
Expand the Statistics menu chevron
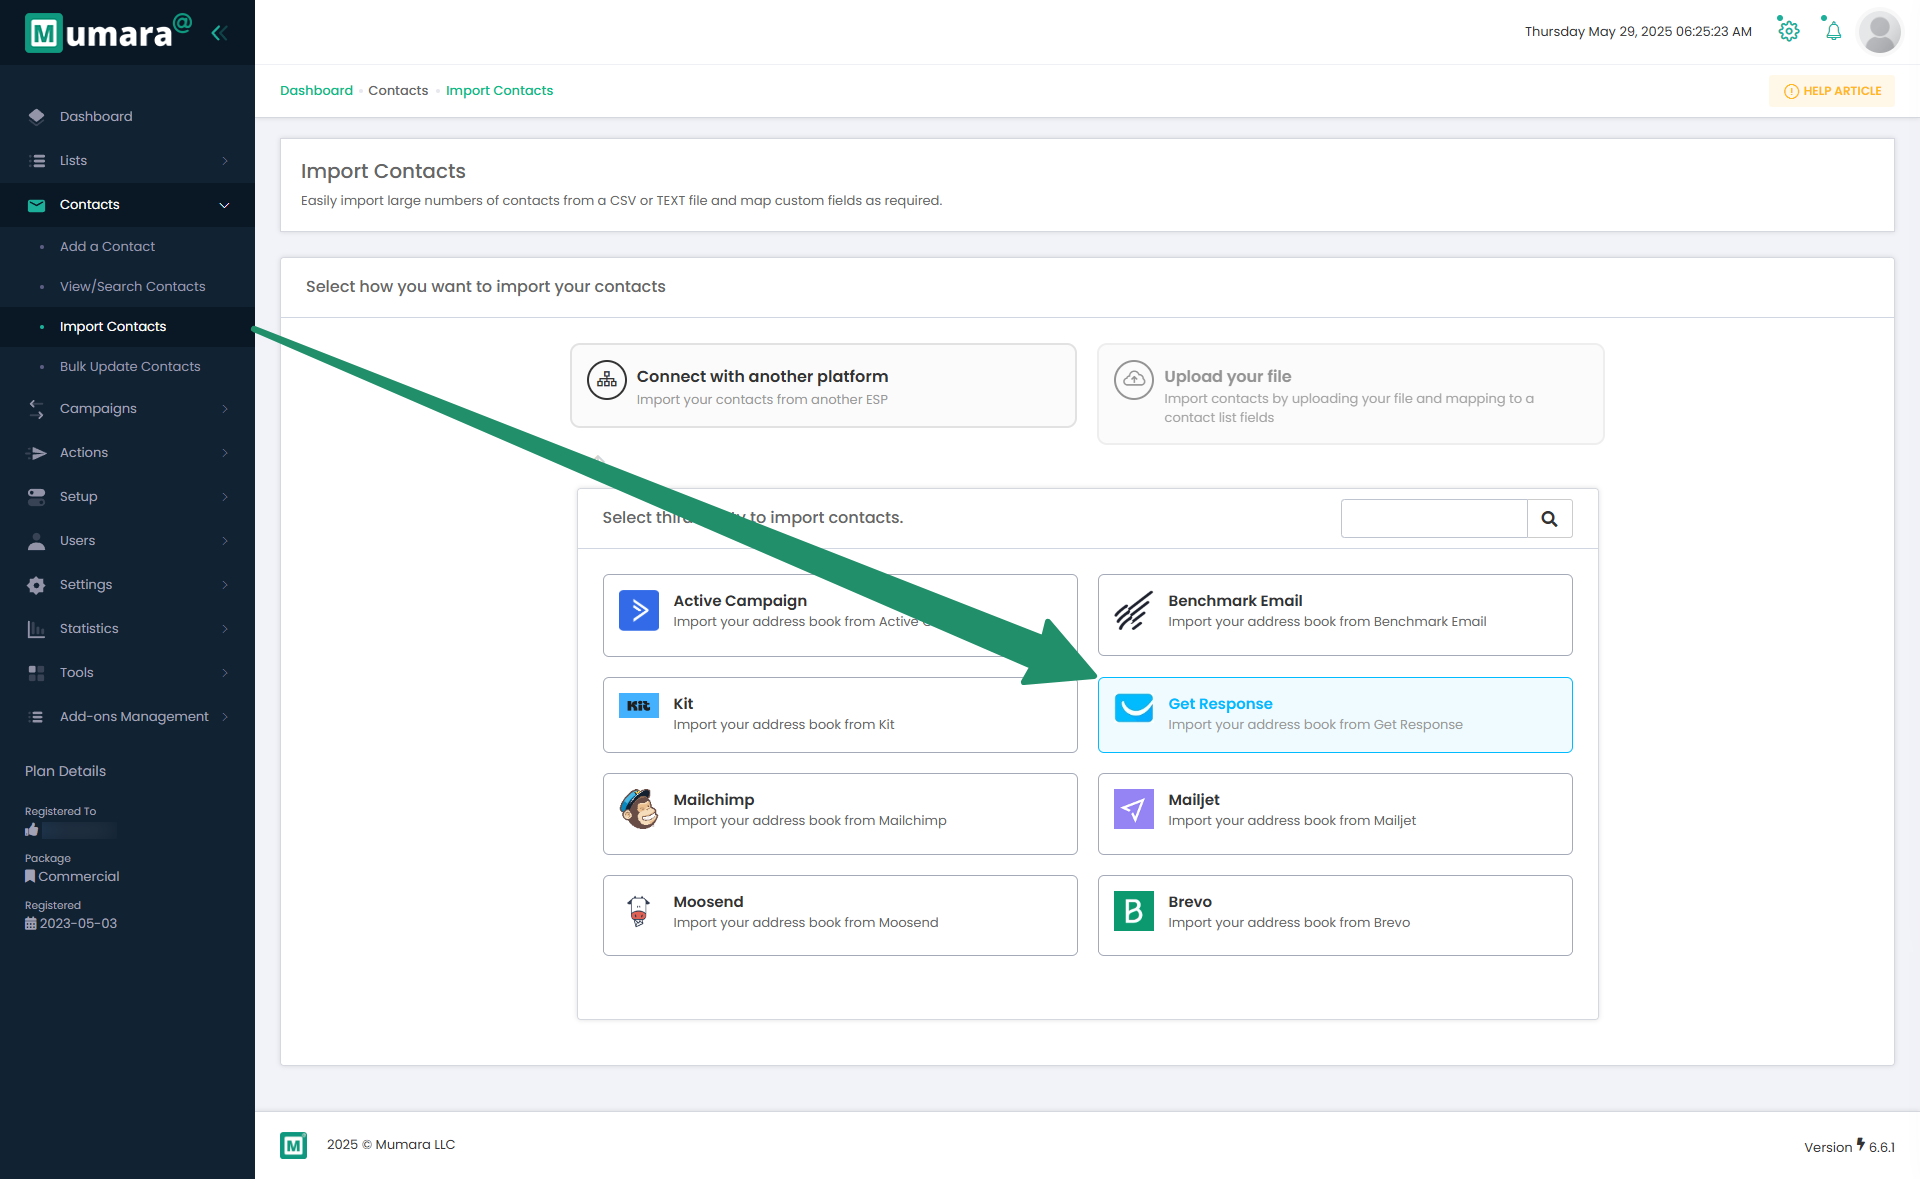[225, 629]
